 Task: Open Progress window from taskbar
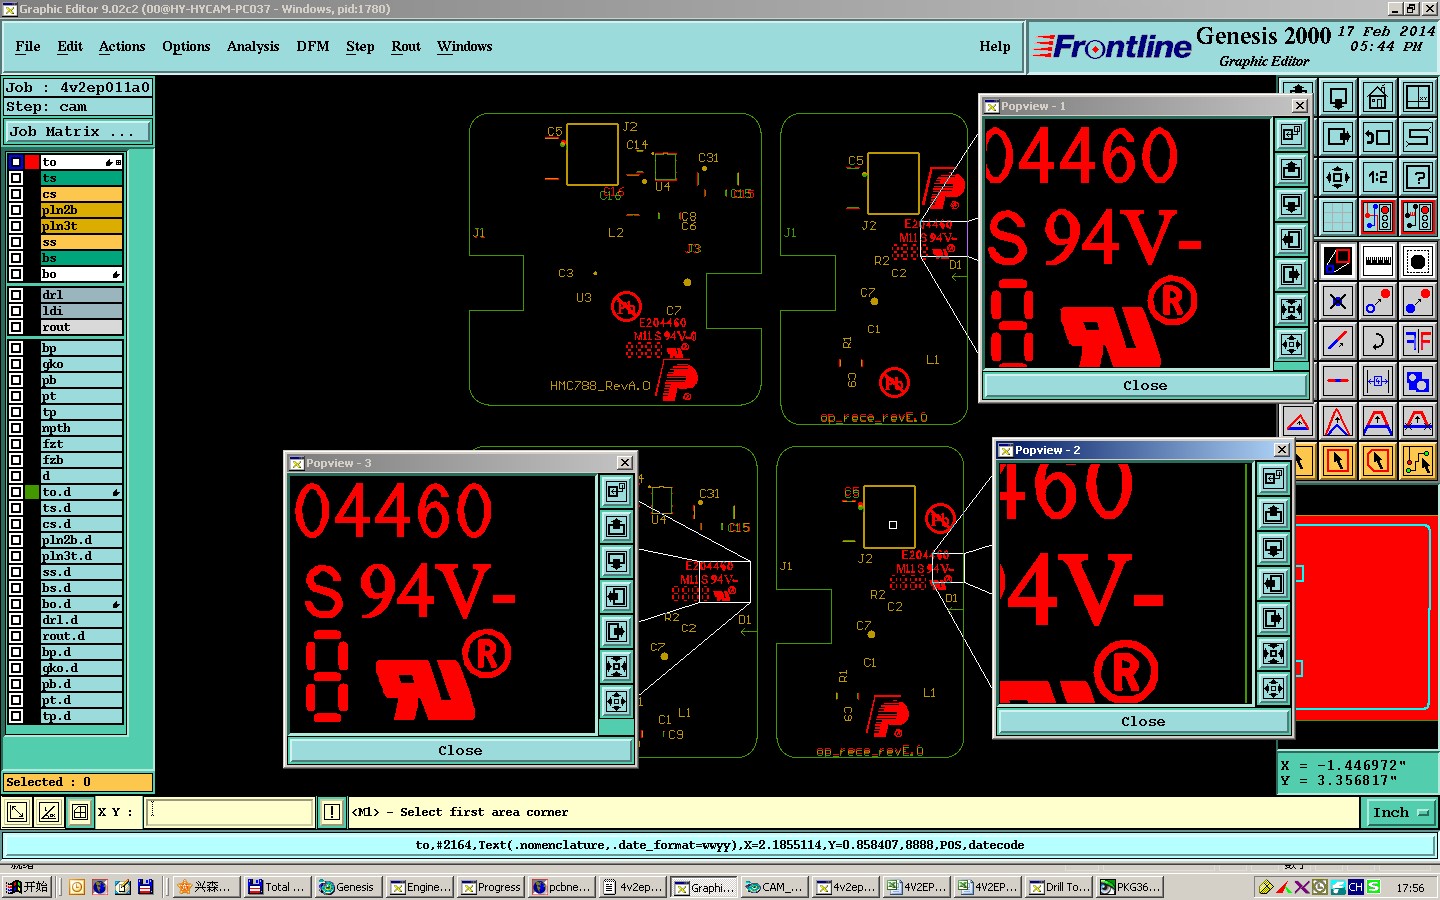coord(490,887)
